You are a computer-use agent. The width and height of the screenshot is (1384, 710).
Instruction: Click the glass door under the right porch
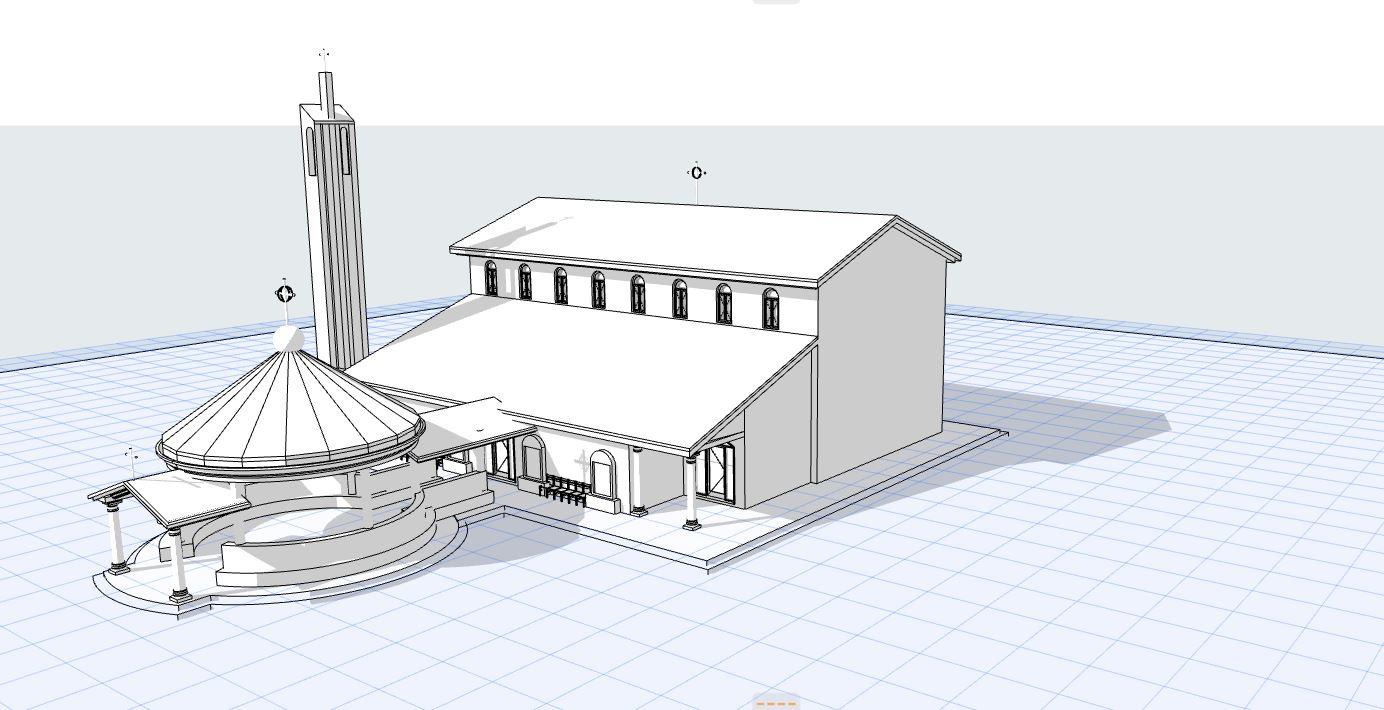(720, 471)
